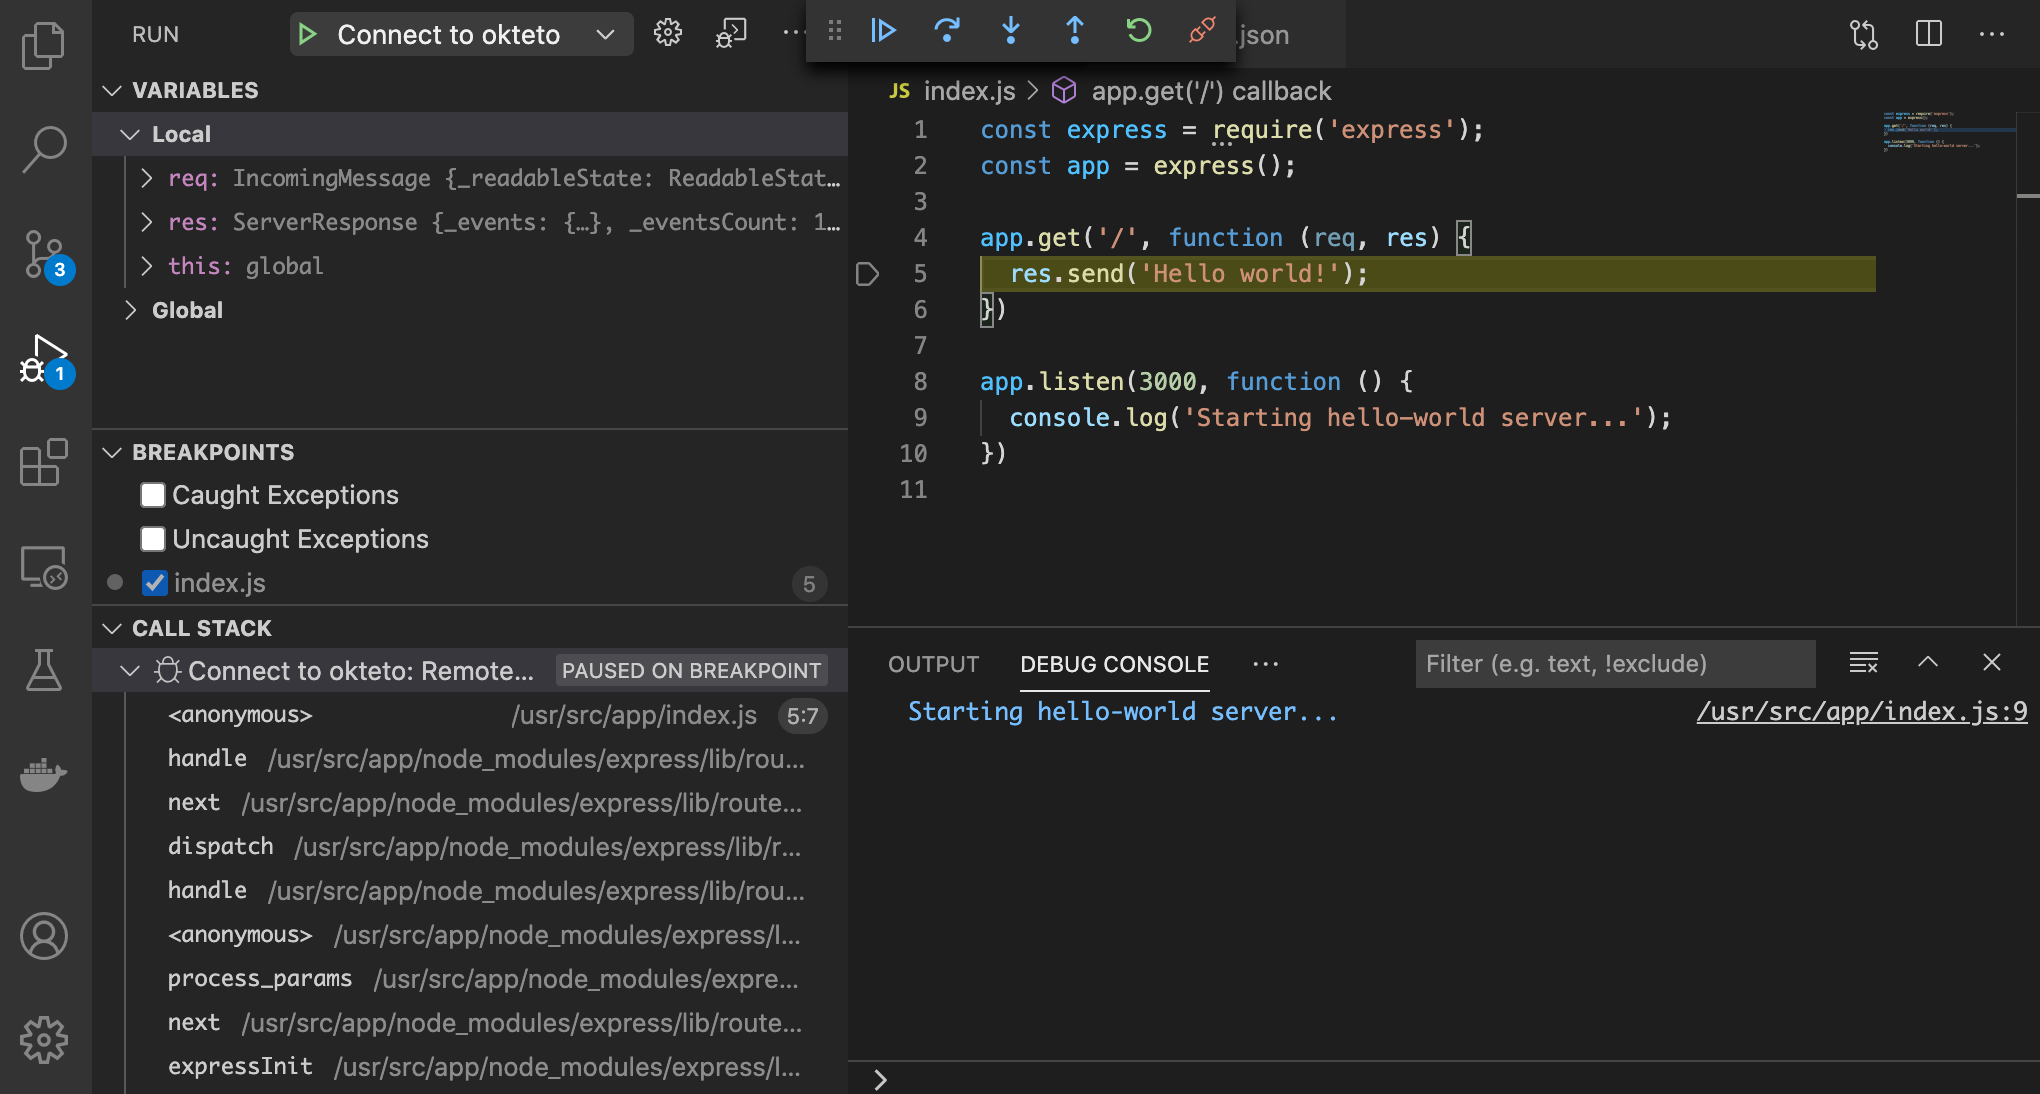This screenshot has height=1094, width=2040.
Task: Open the index.js:9 link in debug console
Action: pyautogui.click(x=1861, y=711)
